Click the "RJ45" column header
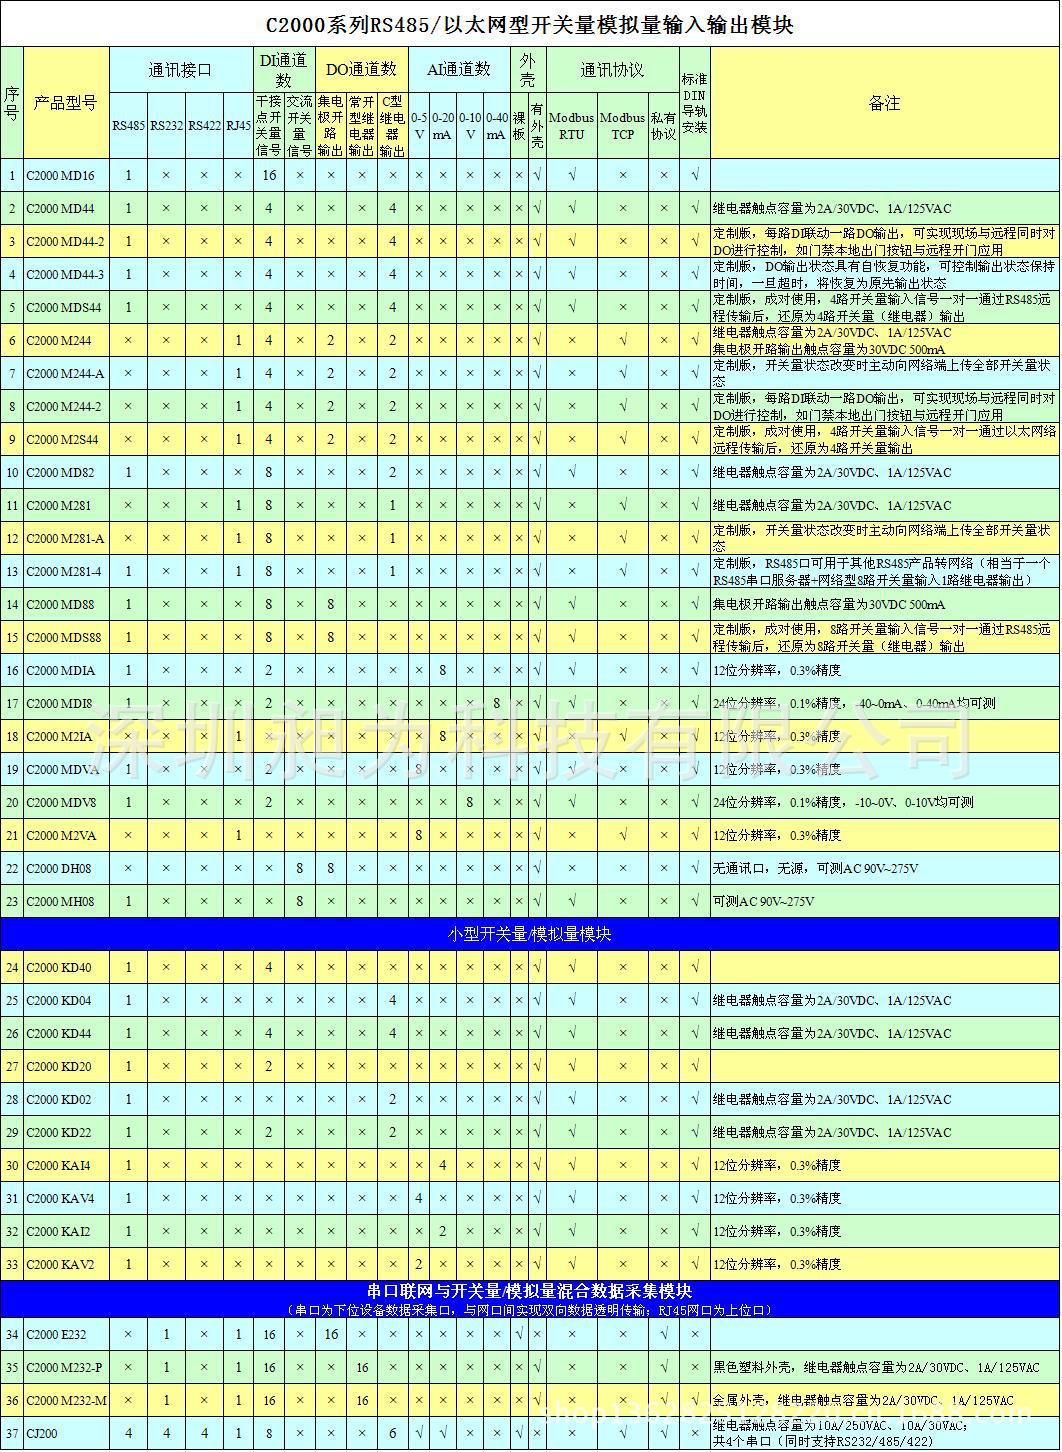 238,125
